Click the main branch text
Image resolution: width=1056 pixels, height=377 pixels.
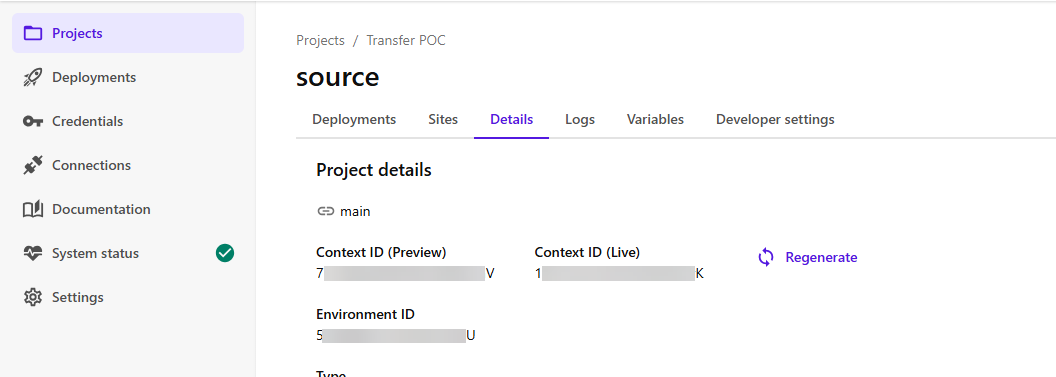point(356,211)
